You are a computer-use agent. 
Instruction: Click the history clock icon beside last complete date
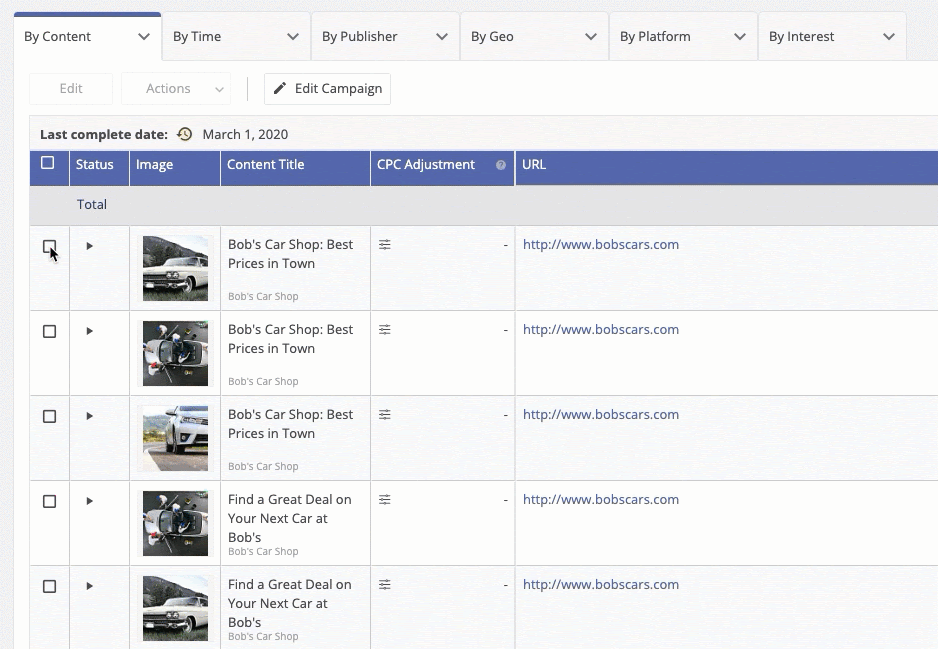(184, 134)
